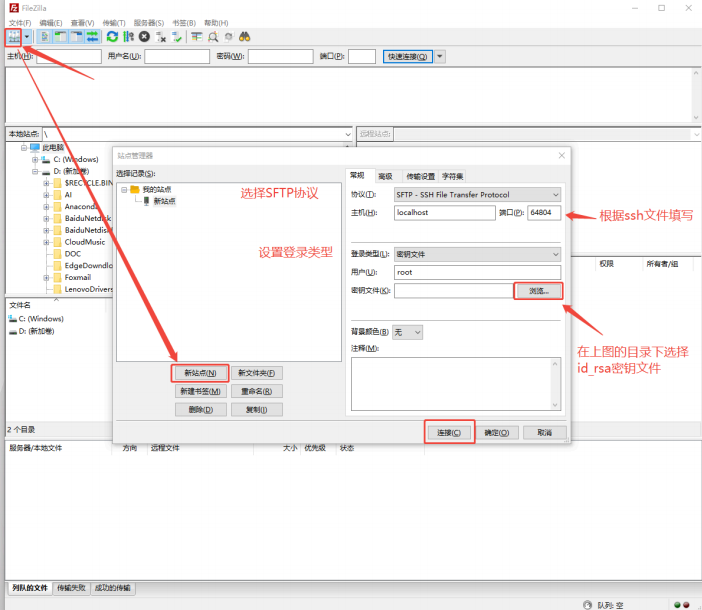The image size is (702, 610).
Task: Collapse the D: drive tree node
Action: coord(35,171)
